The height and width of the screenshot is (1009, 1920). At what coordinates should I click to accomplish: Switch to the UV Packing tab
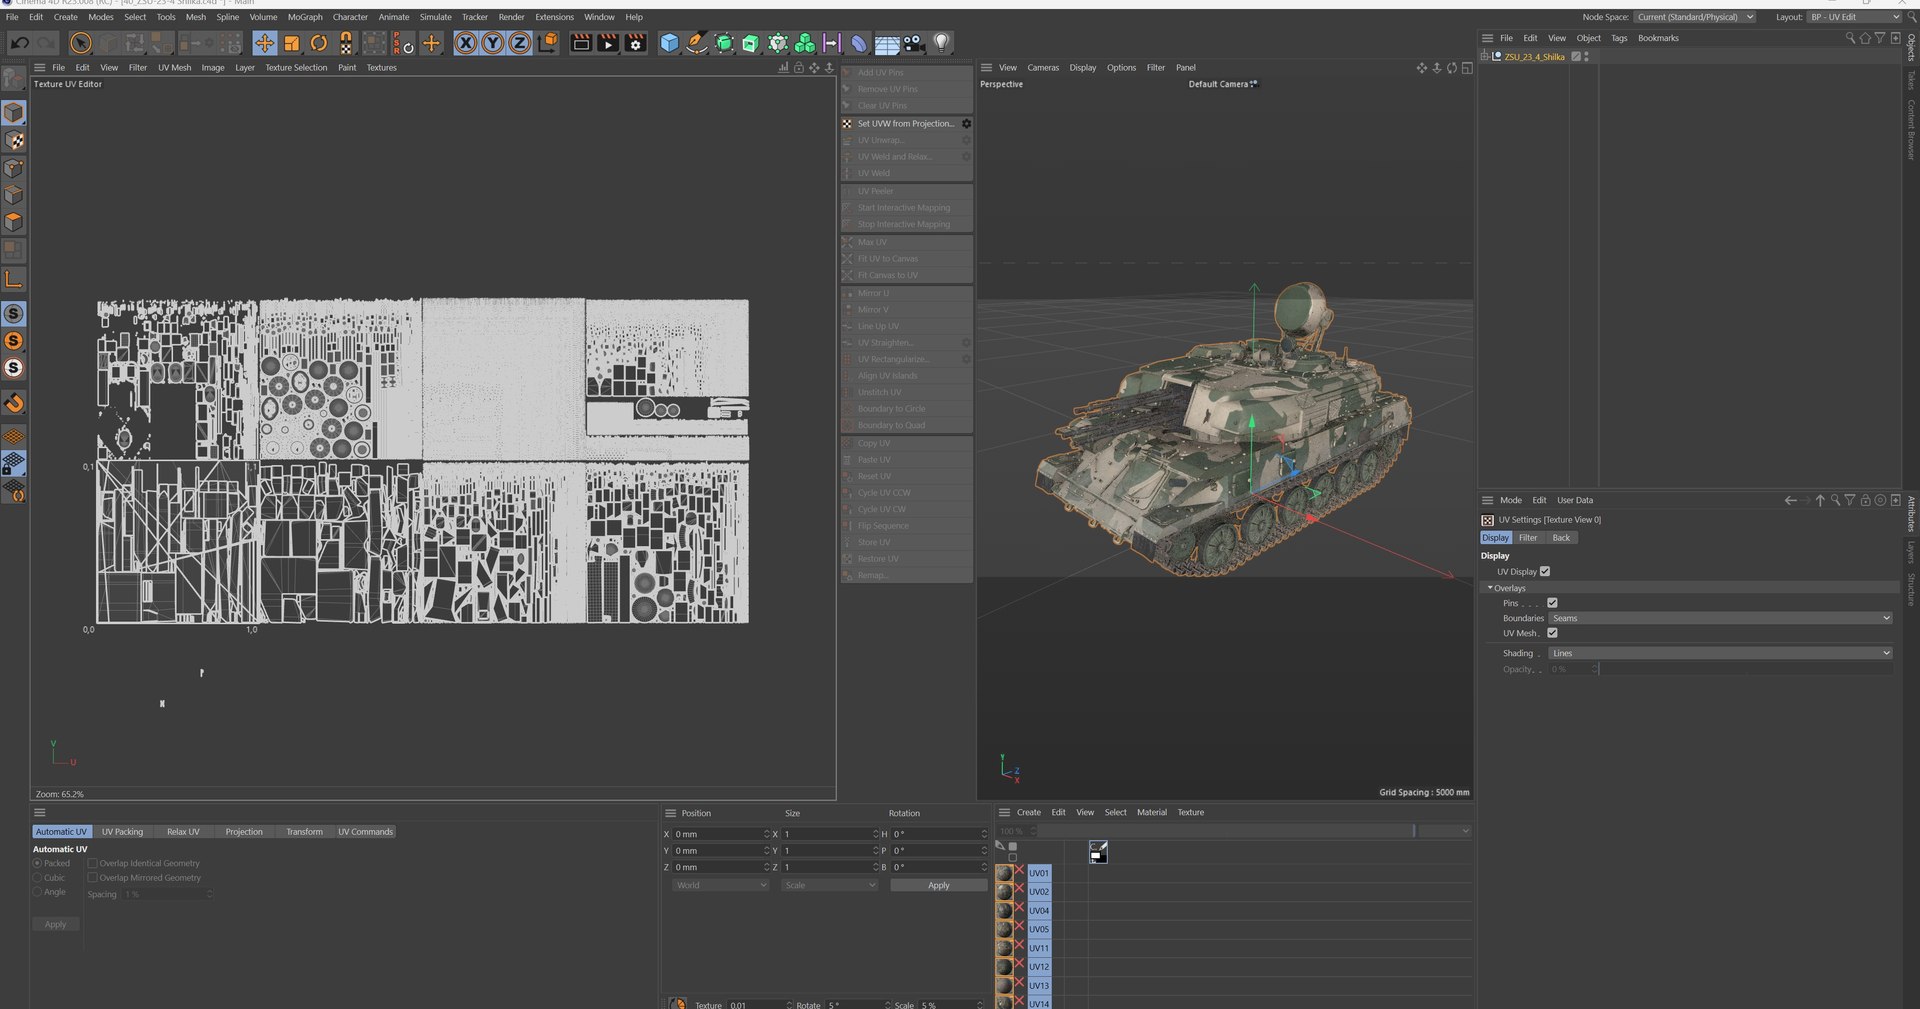[x=122, y=832]
